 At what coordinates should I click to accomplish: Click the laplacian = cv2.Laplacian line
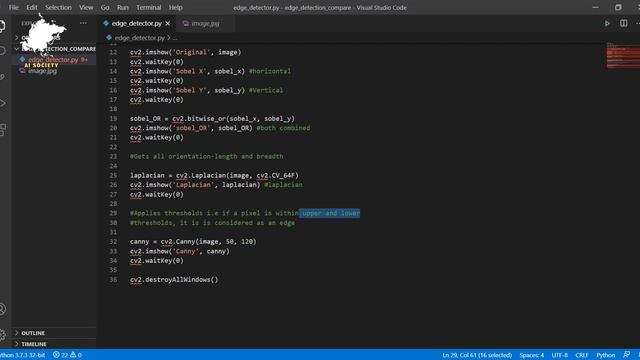pos(214,176)
